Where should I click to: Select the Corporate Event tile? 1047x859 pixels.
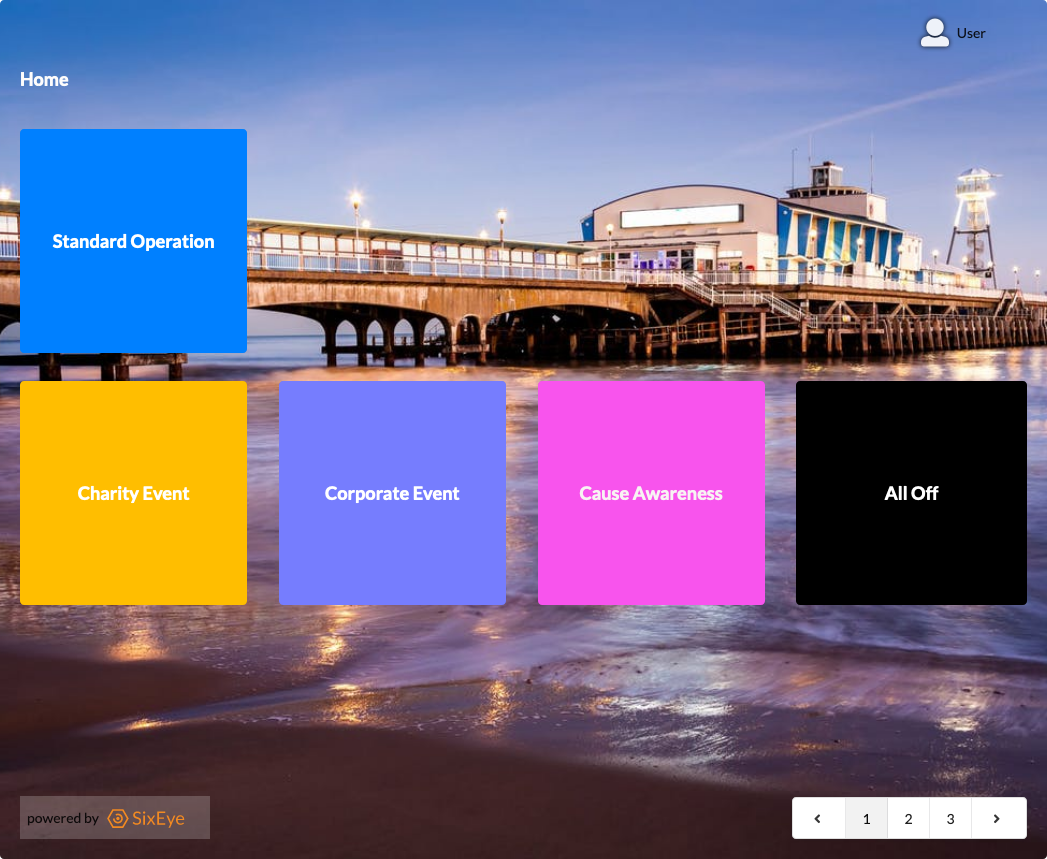[392, 493]
